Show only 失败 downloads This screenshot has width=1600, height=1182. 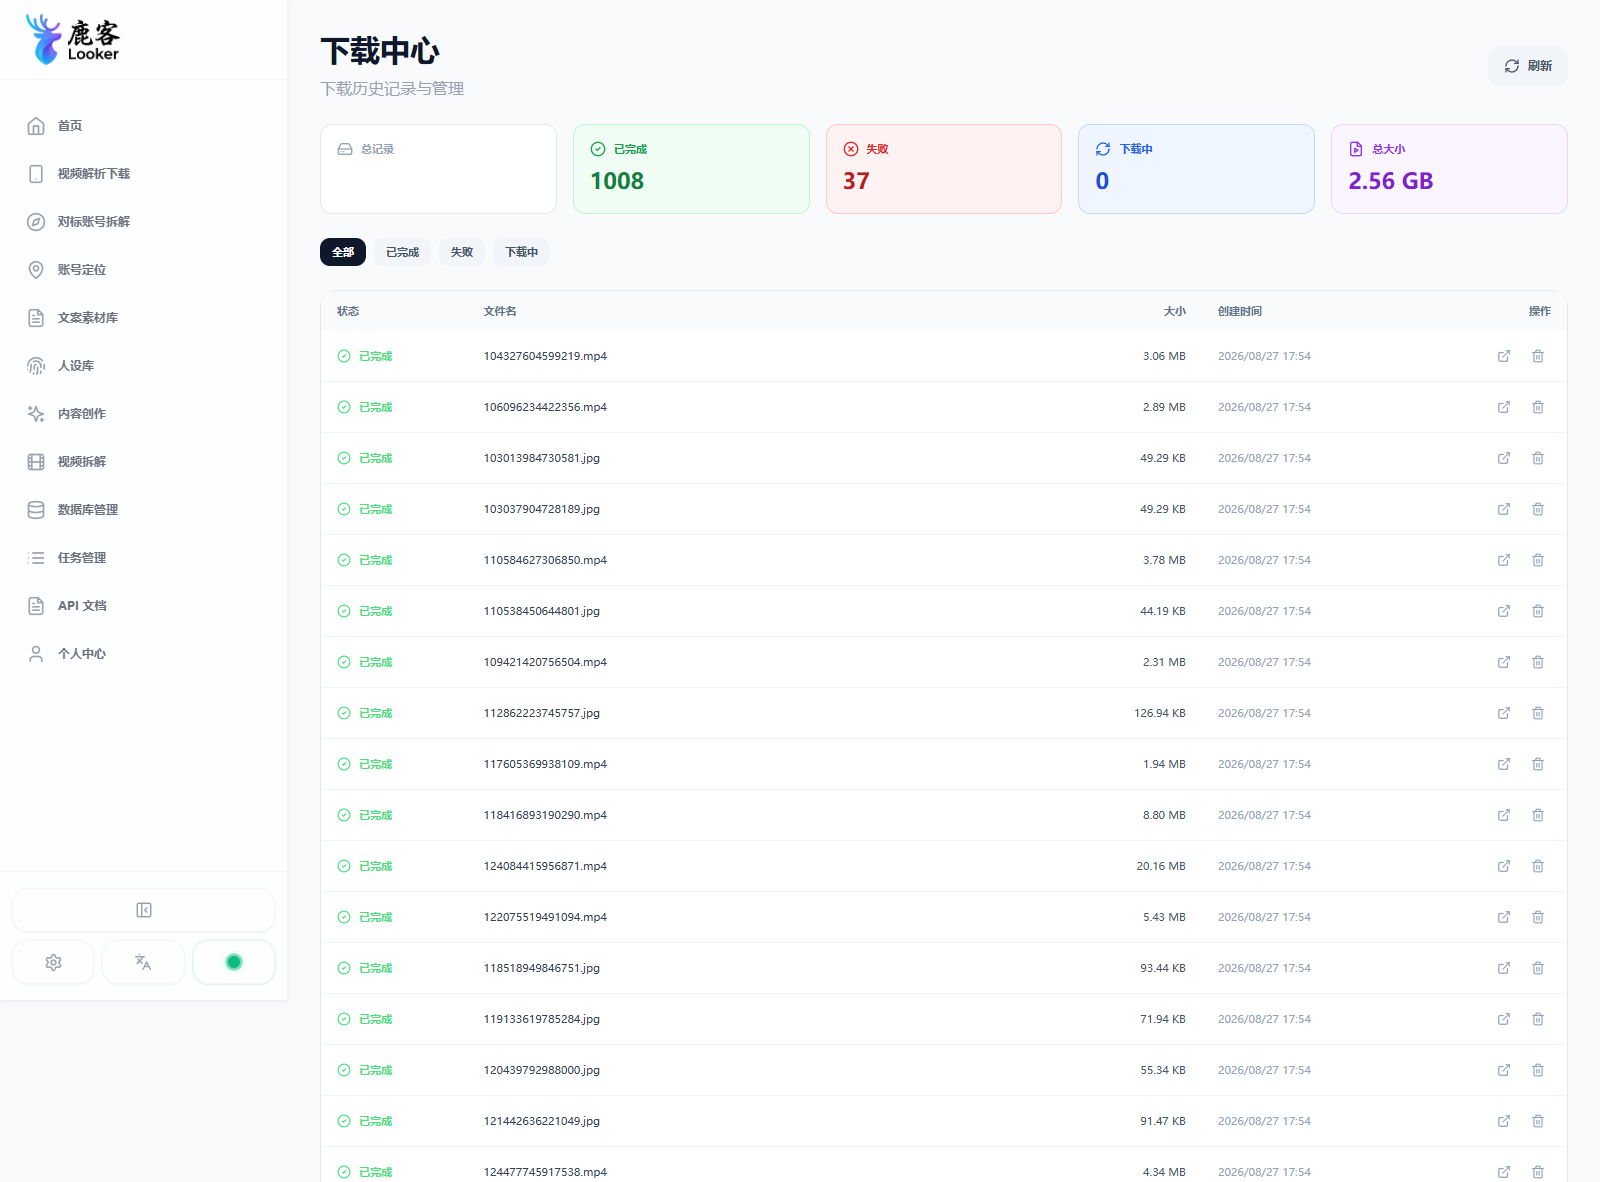click(461, 252)
